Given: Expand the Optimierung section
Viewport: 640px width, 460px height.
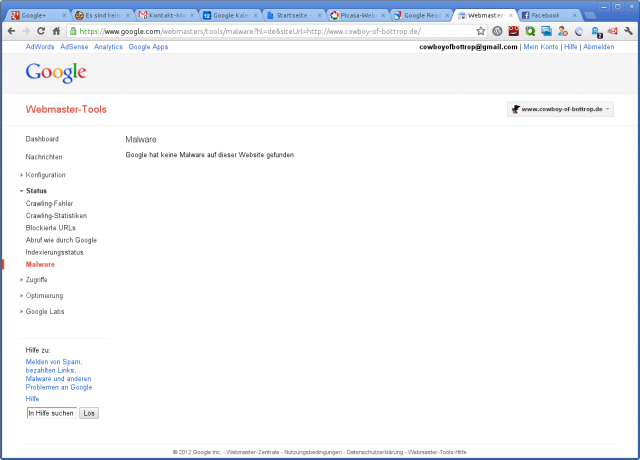Looking at the screenshot, I should [44, 296].
